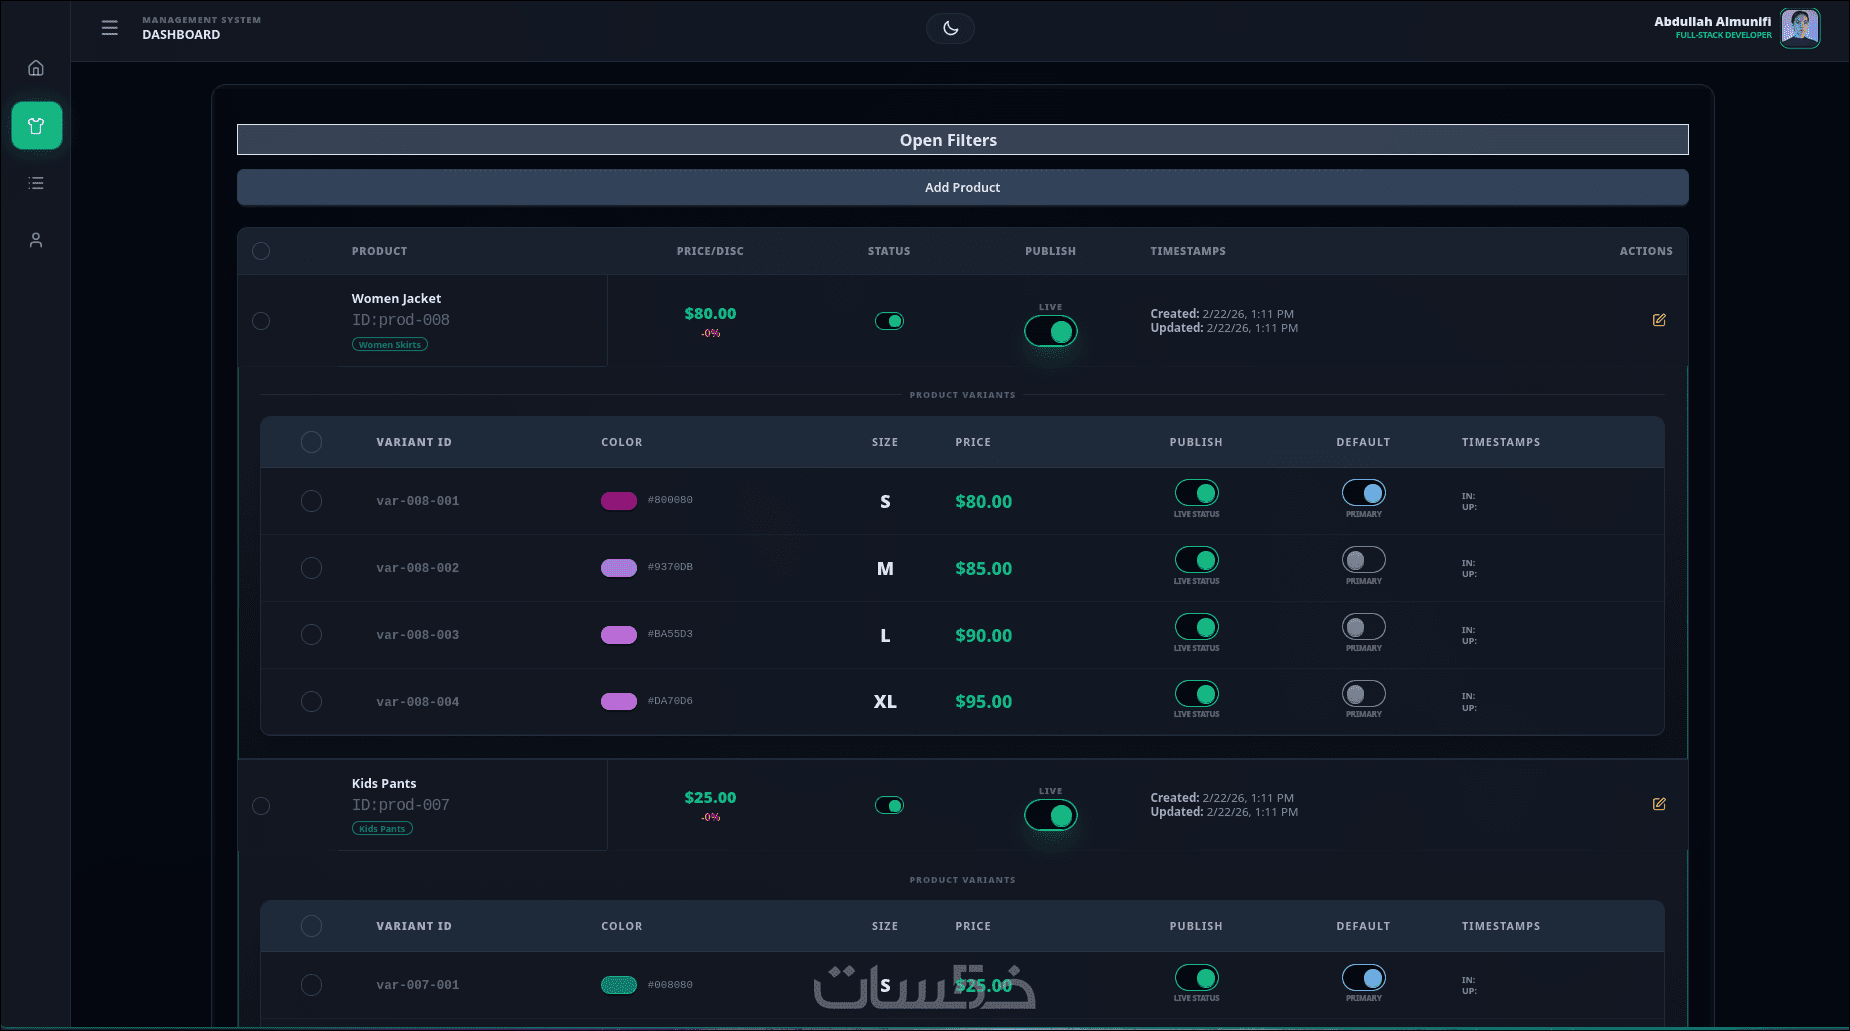Select variant var-008-001 checkbox
Screen dimensions: 1850x1031
coord(311,501)
